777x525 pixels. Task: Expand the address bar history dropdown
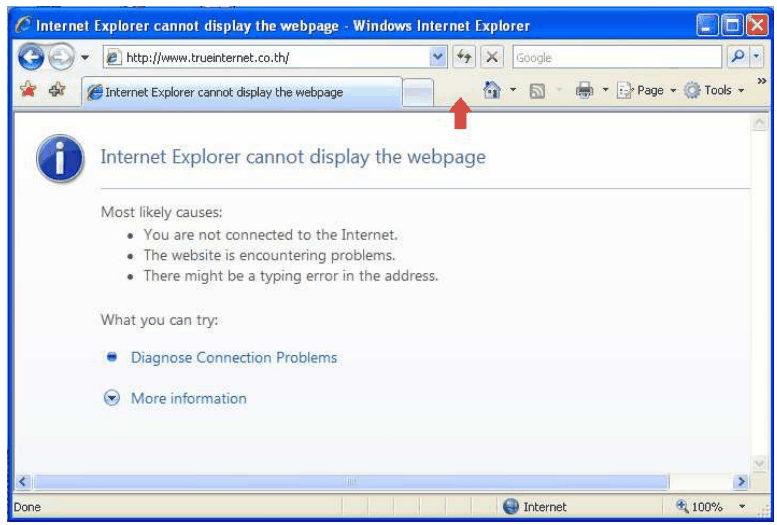point(438,58)
